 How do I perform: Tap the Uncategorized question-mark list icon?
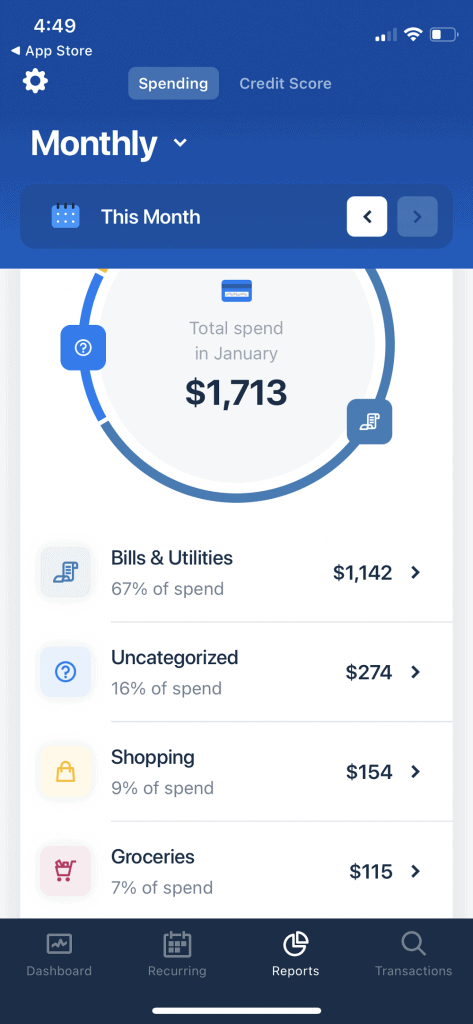(65, 672)
